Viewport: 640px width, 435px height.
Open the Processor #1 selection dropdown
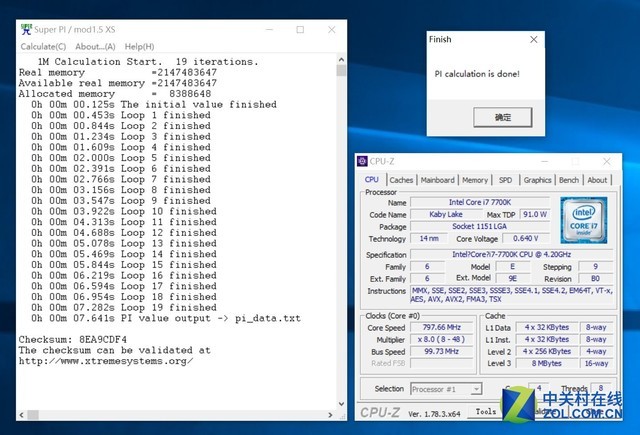pos(446,389)
